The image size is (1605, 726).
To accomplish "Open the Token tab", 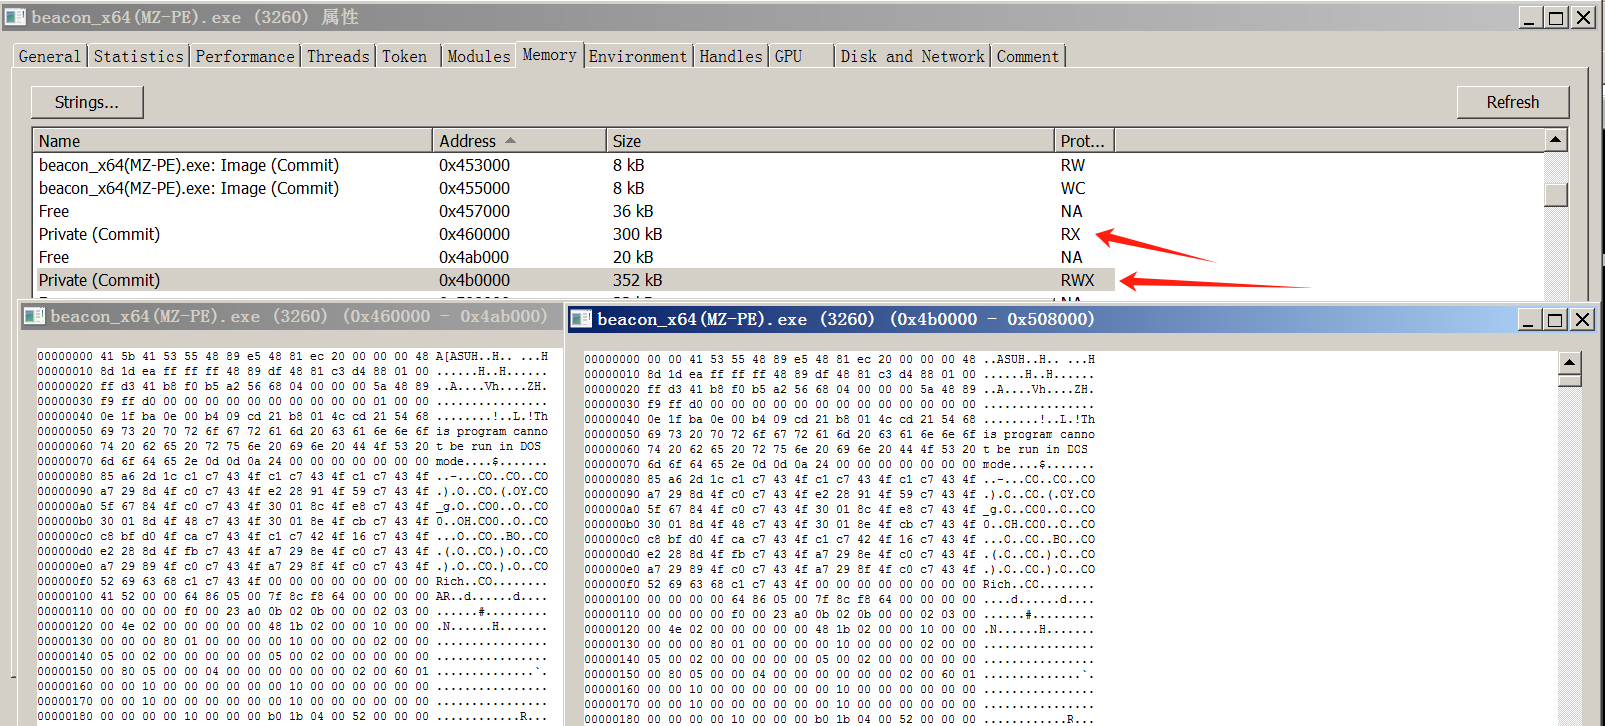I will click(x=404, y=56).
